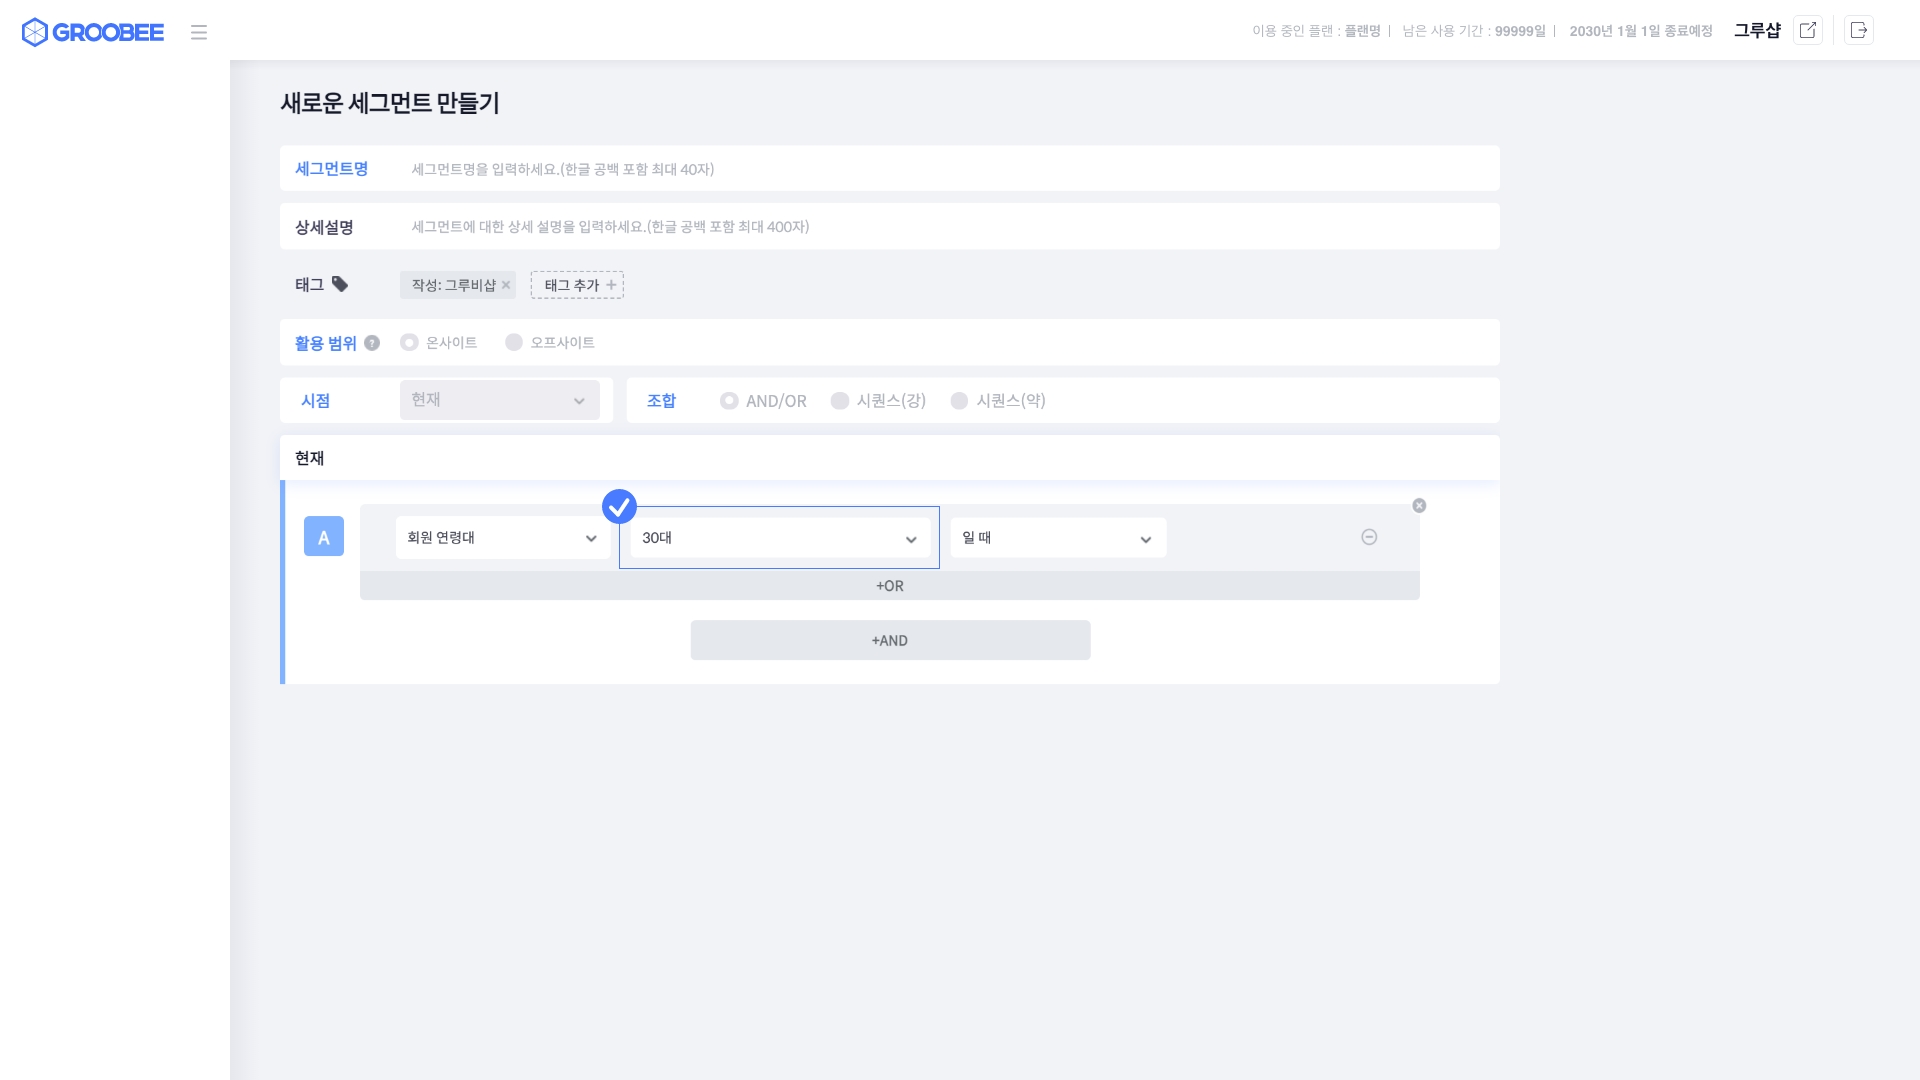Remove condition row with minus icon
Screen dimensions: 1920x1080
(x=1369, y=537)
